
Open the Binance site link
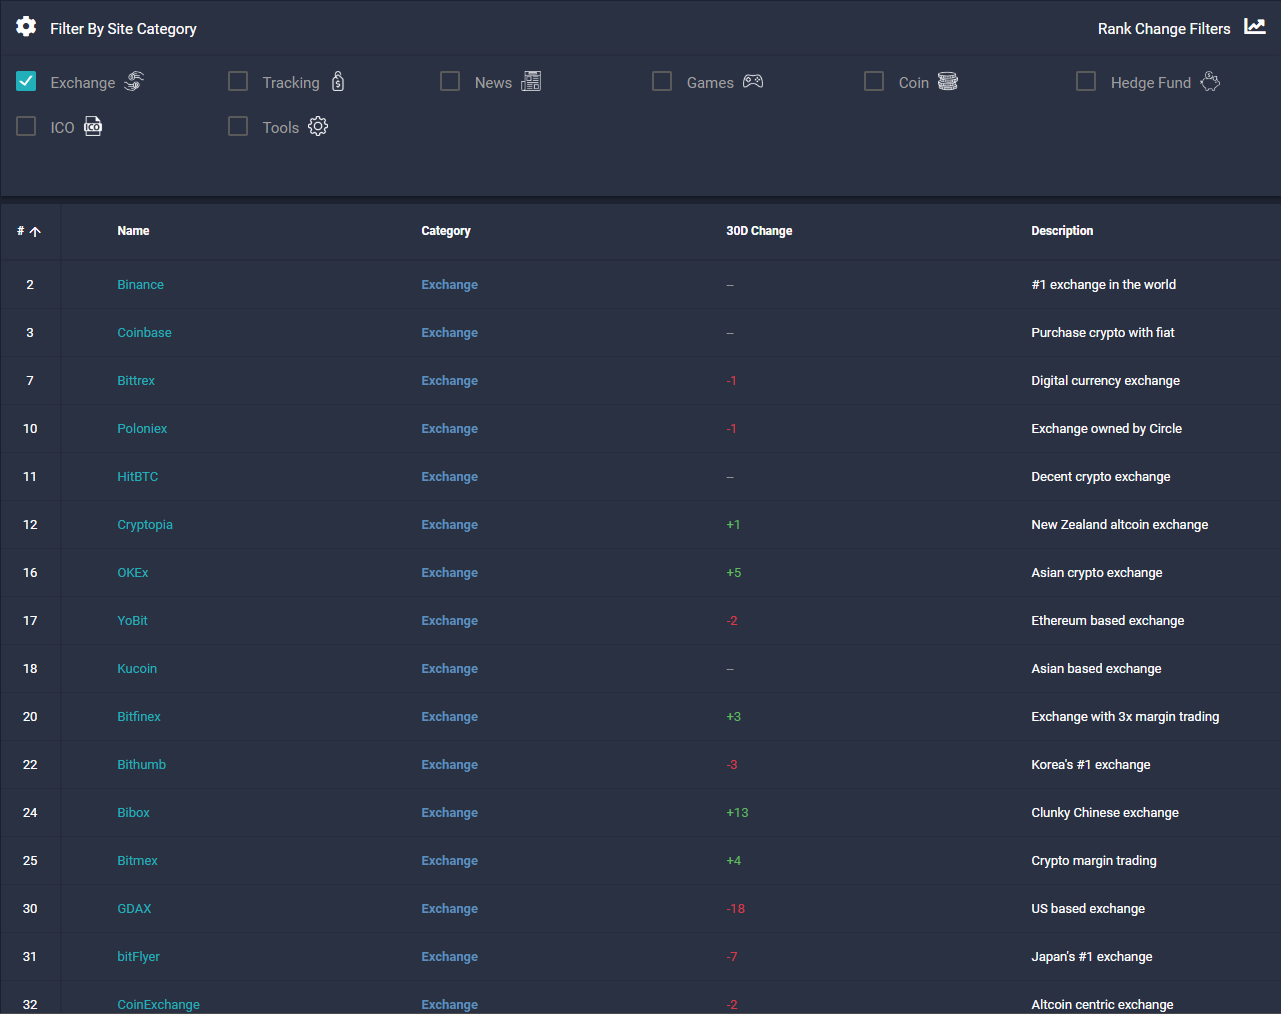pyautogui.click(x=140, y=284)
